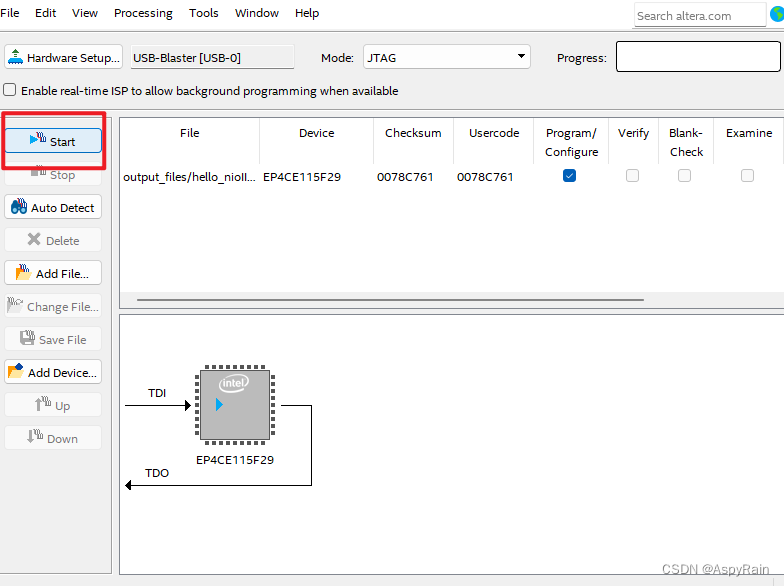The height and width of the screenshot is (586, 784).
Task: Open the Window menu
Action: pyautogui.click(x=256, y=13)
